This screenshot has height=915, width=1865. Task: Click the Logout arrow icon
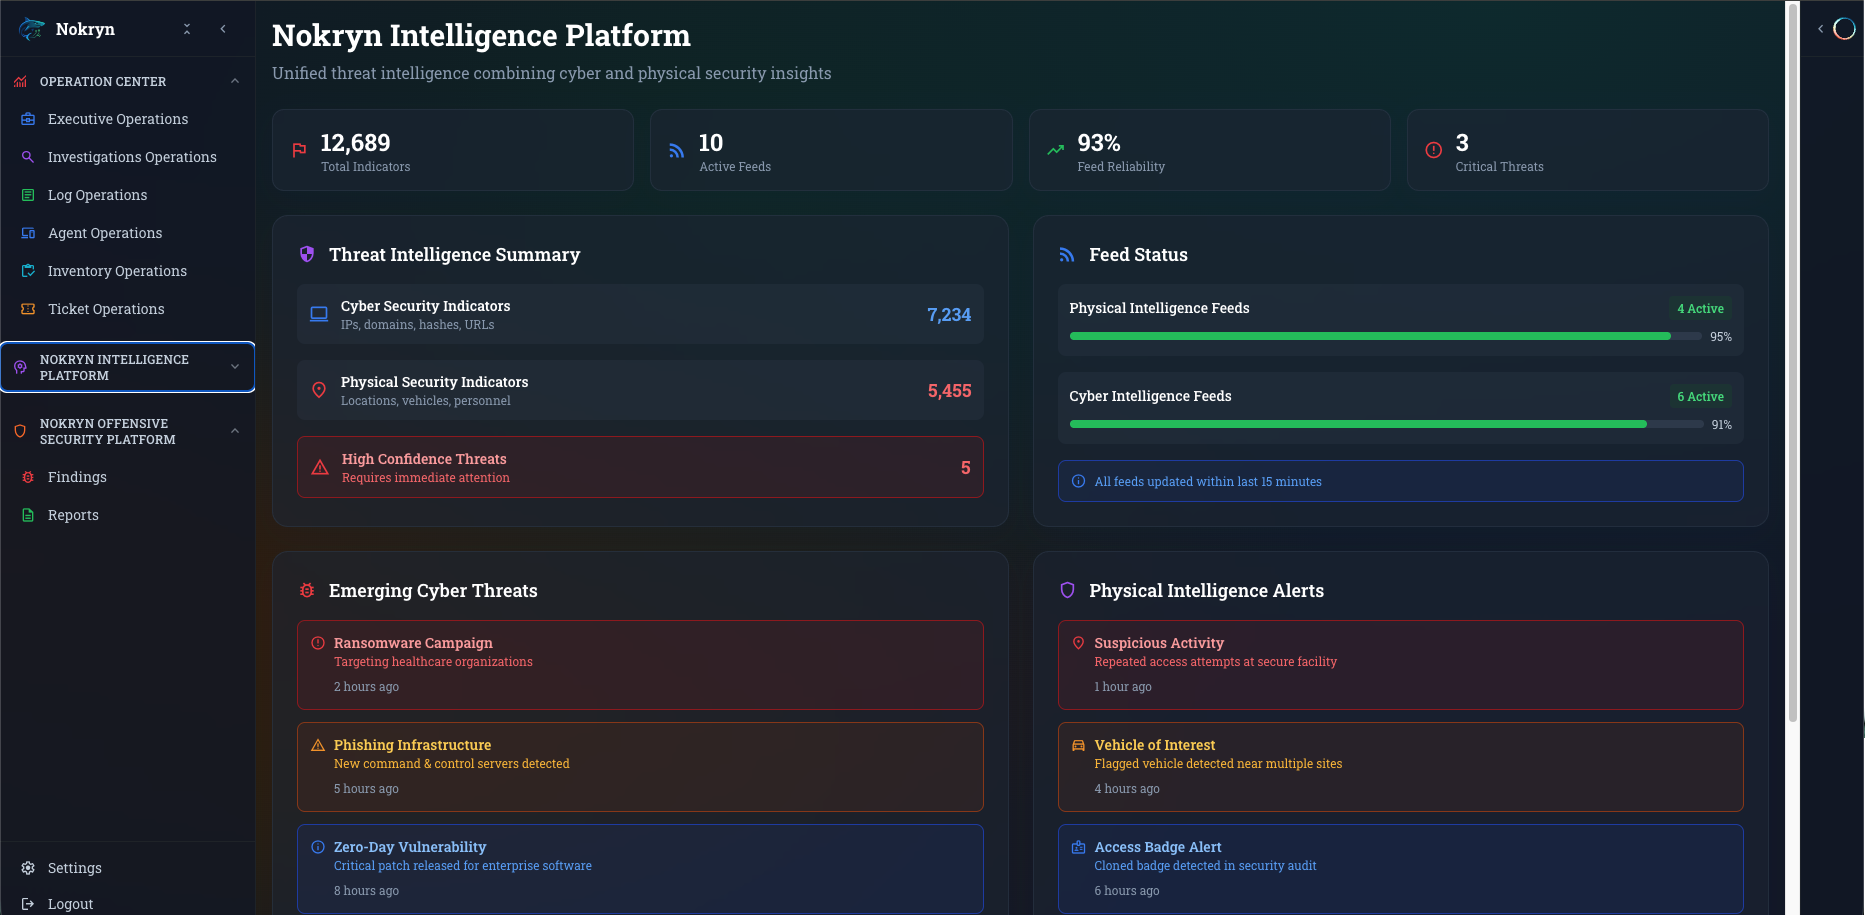tap(28, 904)
